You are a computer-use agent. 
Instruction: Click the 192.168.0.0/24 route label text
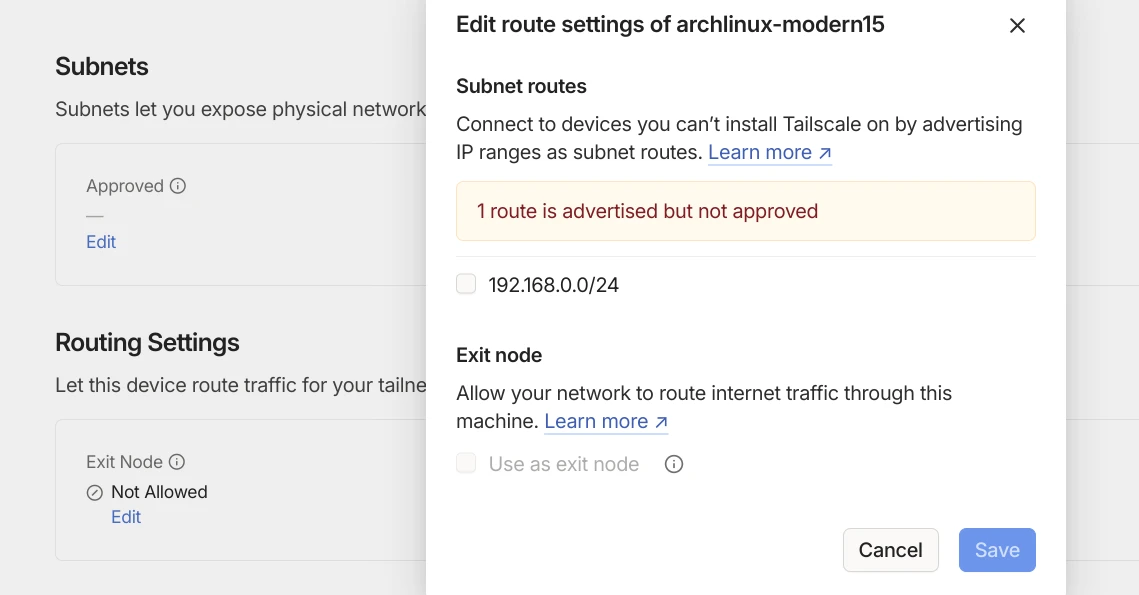[553, 285]
